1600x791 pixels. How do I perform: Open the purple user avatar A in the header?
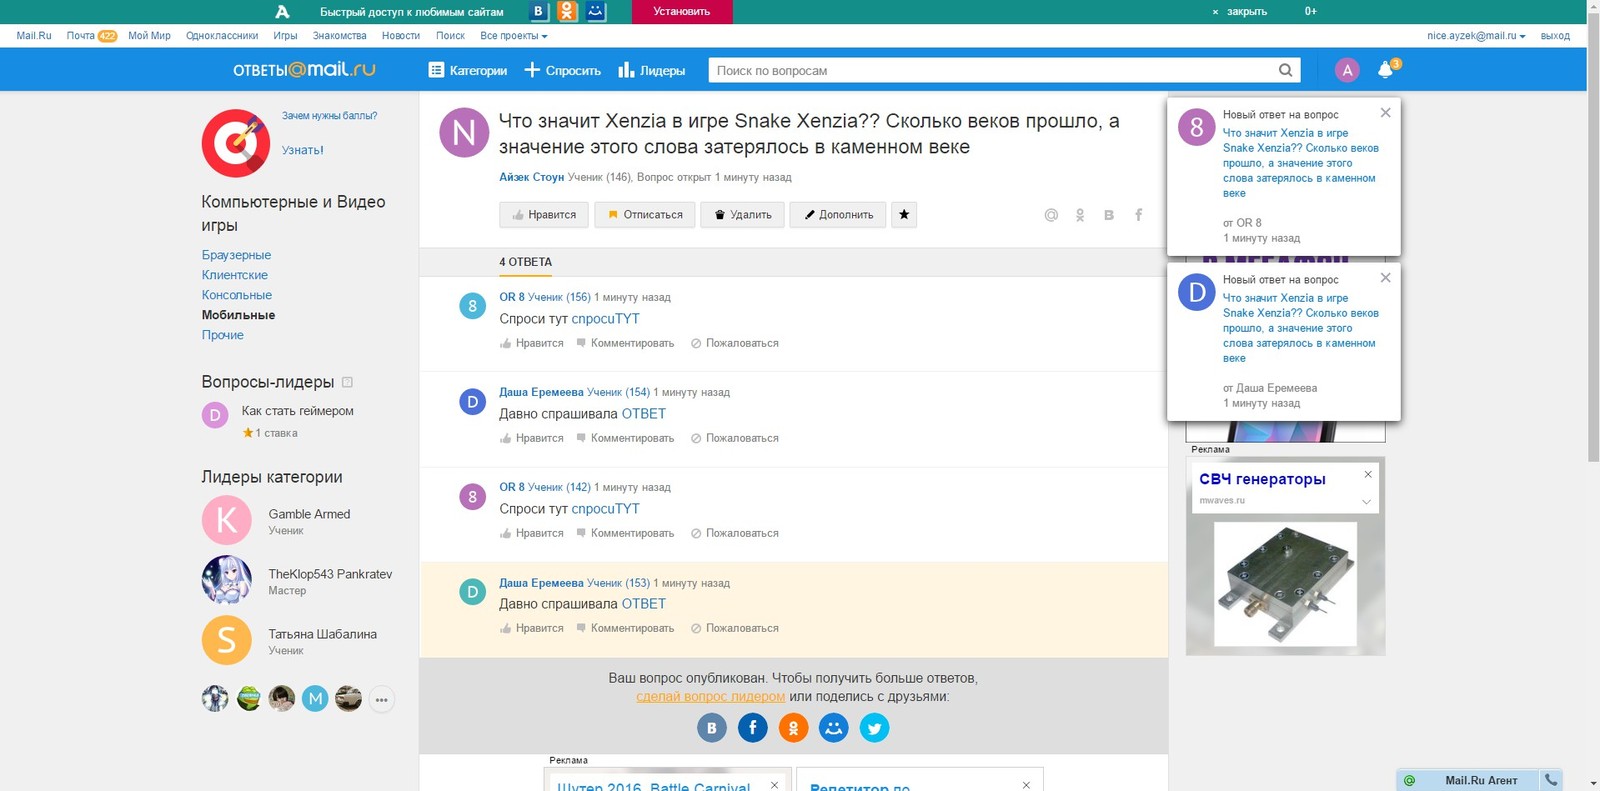click(x=1347, y=70)
